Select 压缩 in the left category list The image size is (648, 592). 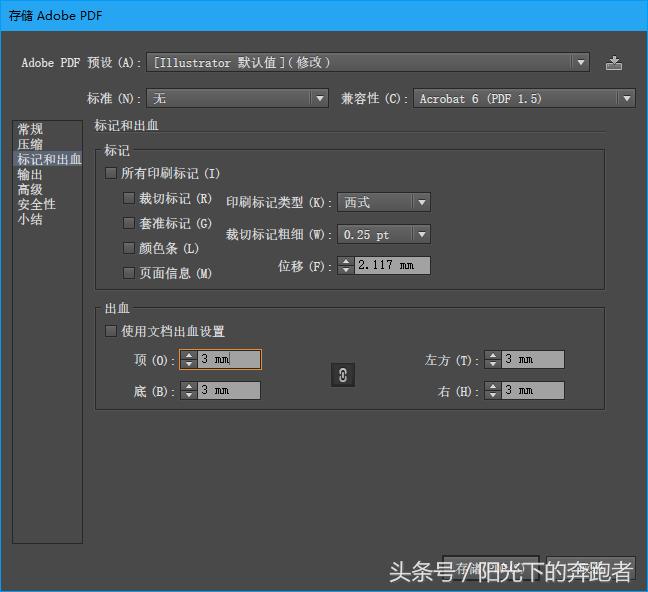pos(30,144)
